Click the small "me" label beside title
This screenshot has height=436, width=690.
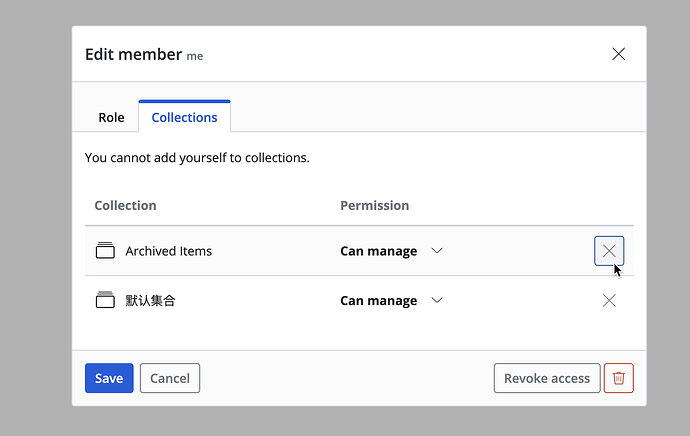tap(195, 56)
